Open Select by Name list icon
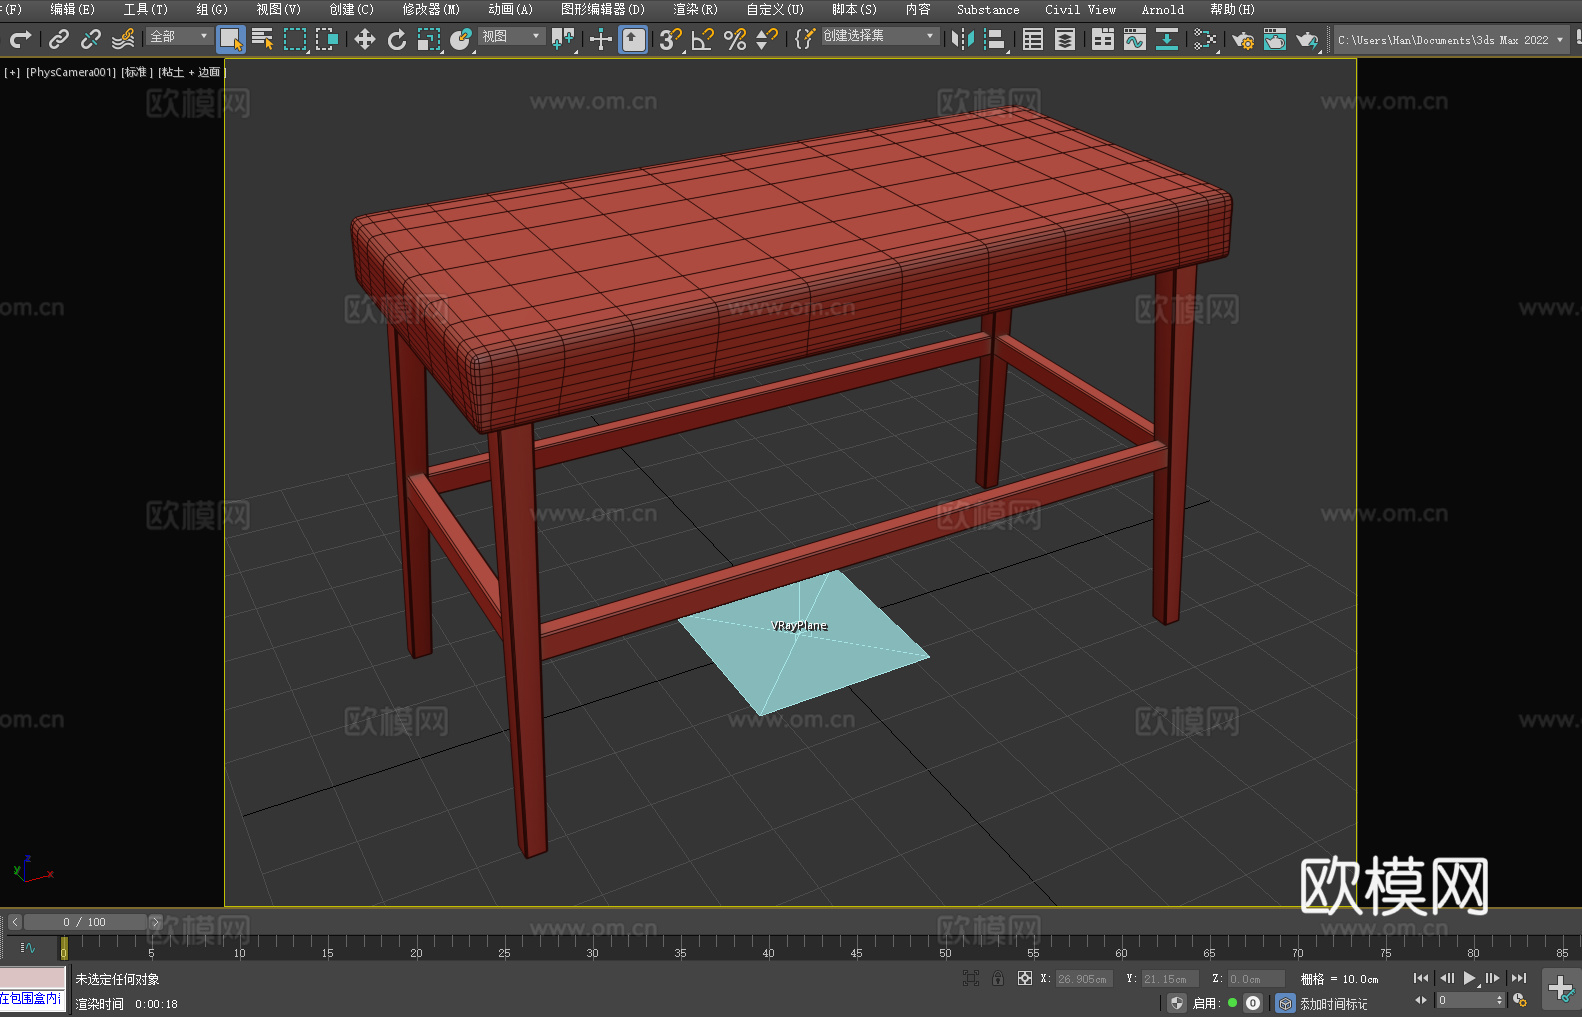Image resolution: width=1582 pixels, height=1017 pixels. pos(263,39)
